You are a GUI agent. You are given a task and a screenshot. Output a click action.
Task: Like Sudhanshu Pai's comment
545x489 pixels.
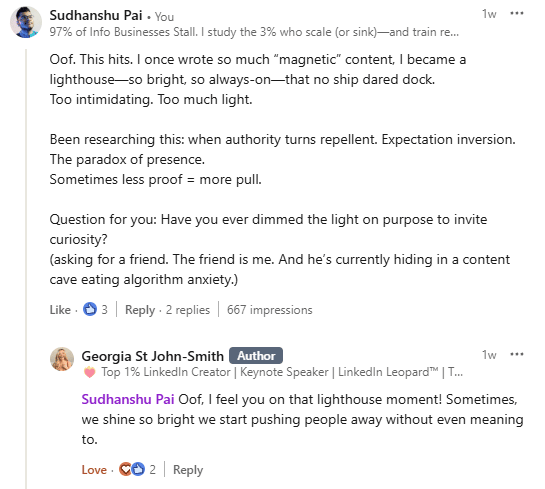click(60, 310)
